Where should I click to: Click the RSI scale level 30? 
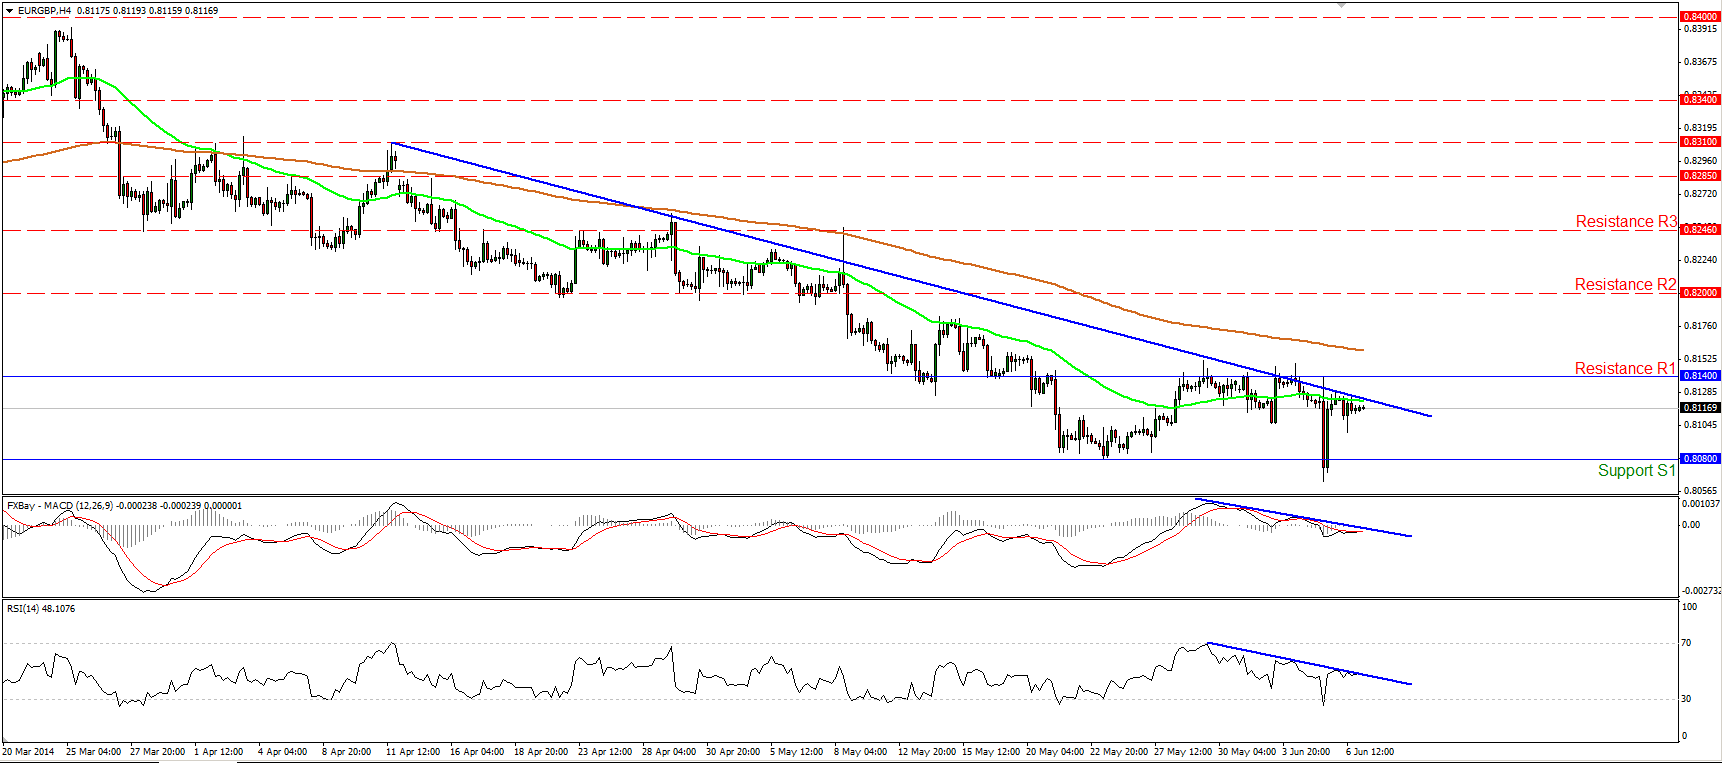click(1687, 699)
